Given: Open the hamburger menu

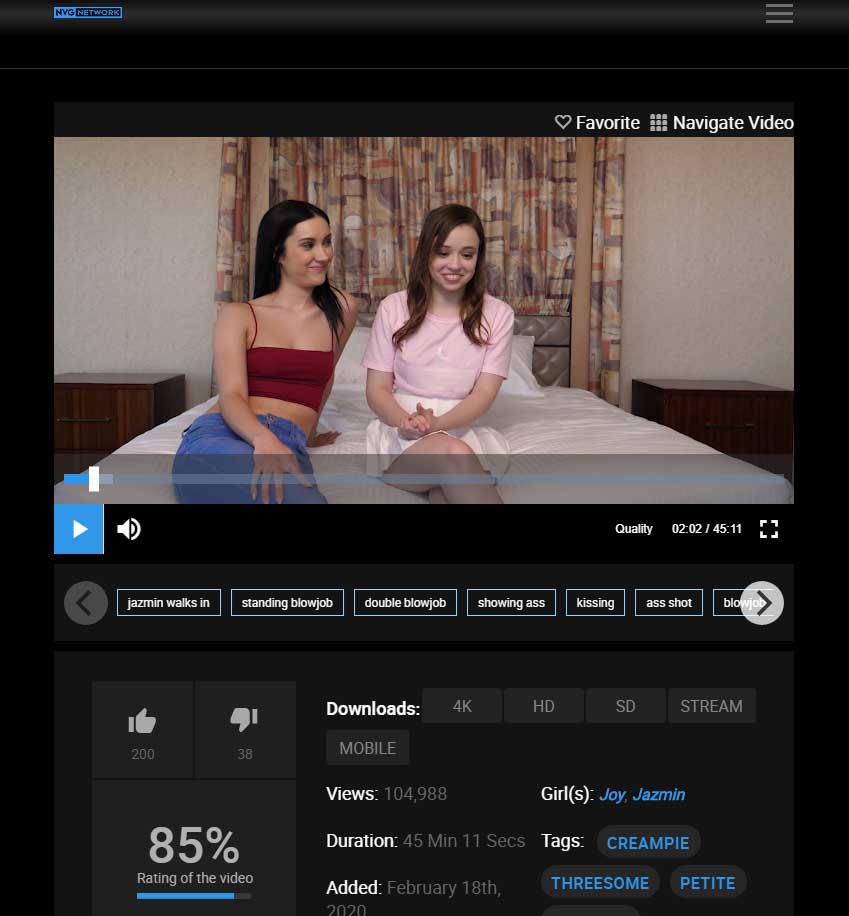Looking at the screenshot, I should [x=779, y=13].
